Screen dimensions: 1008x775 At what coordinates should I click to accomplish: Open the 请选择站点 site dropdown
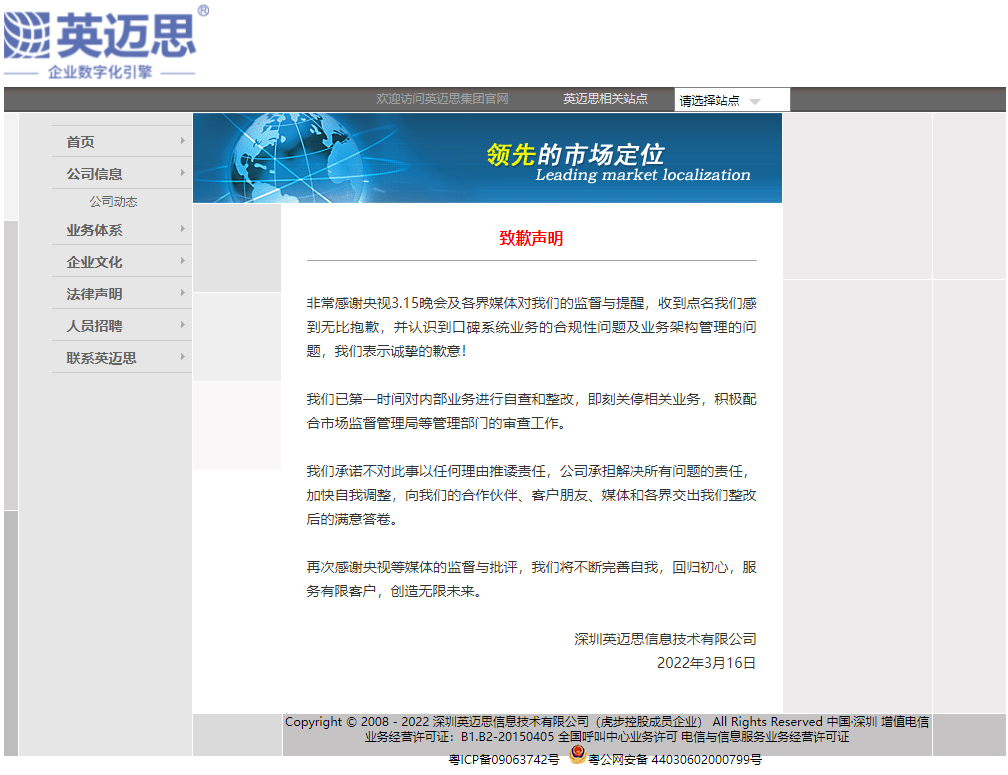[x=733, y=100]
